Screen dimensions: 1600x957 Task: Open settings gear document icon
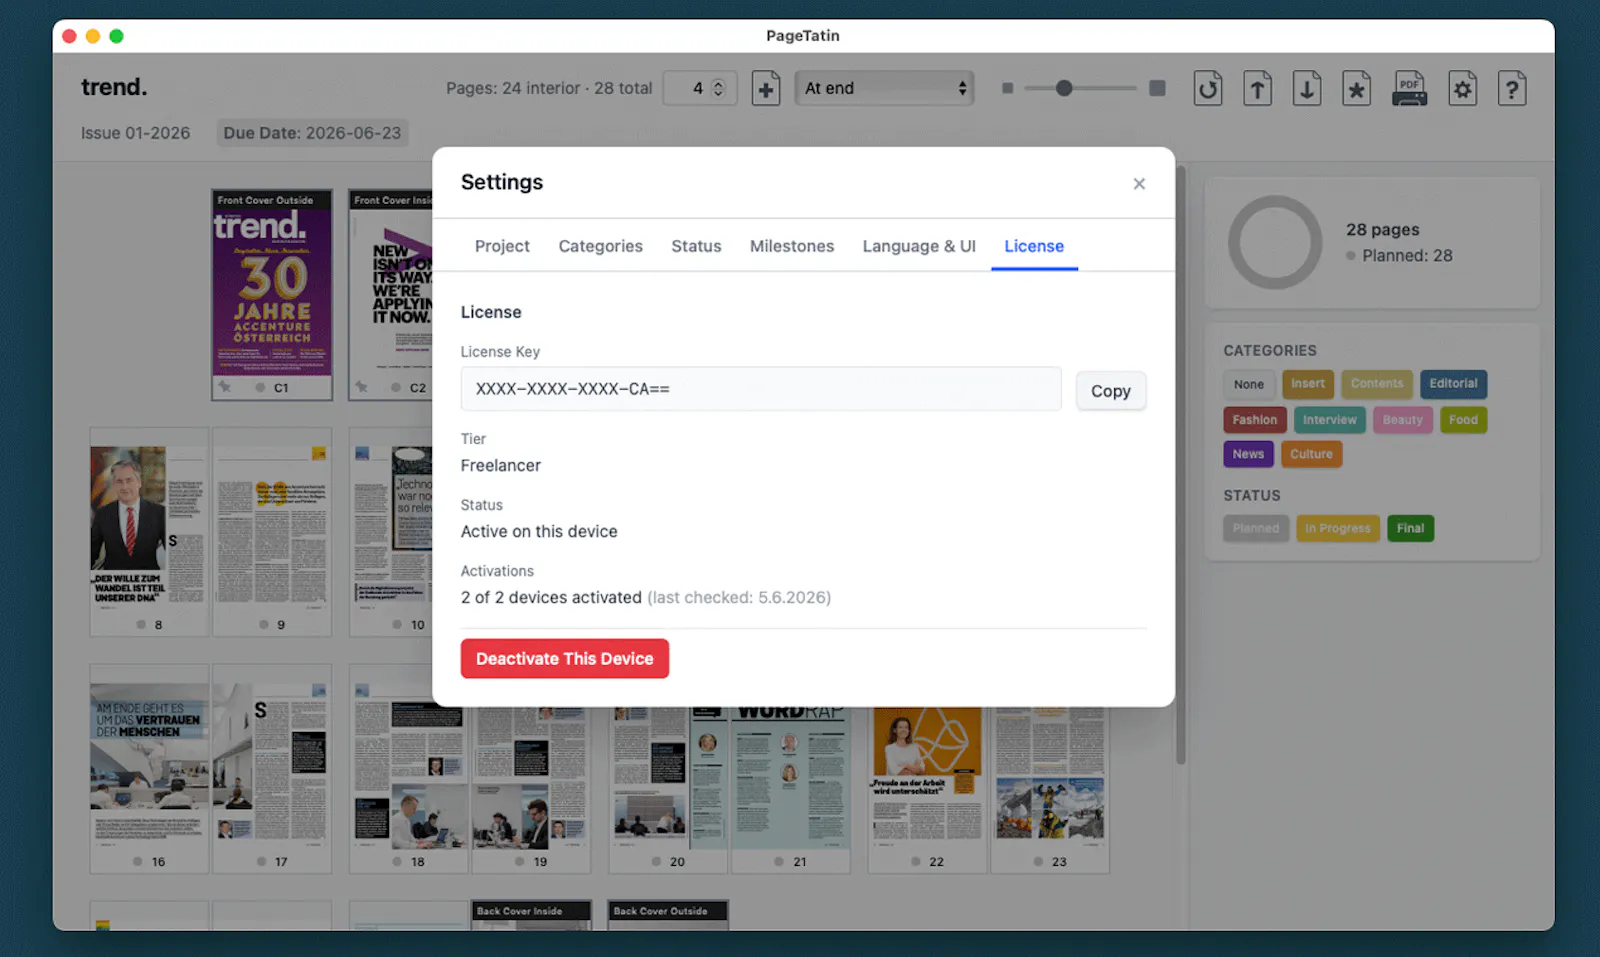(x=1462, y=89)
